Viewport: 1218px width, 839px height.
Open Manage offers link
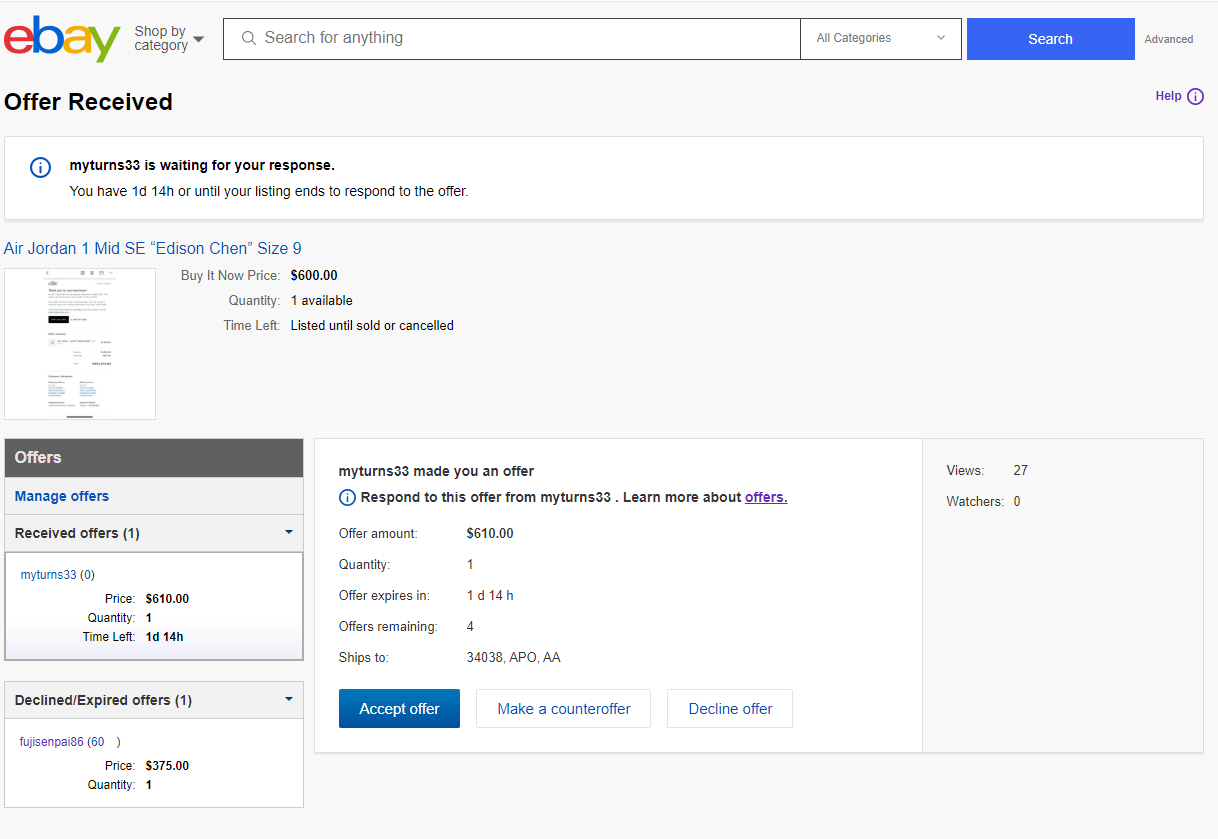[x=62, y=496]
